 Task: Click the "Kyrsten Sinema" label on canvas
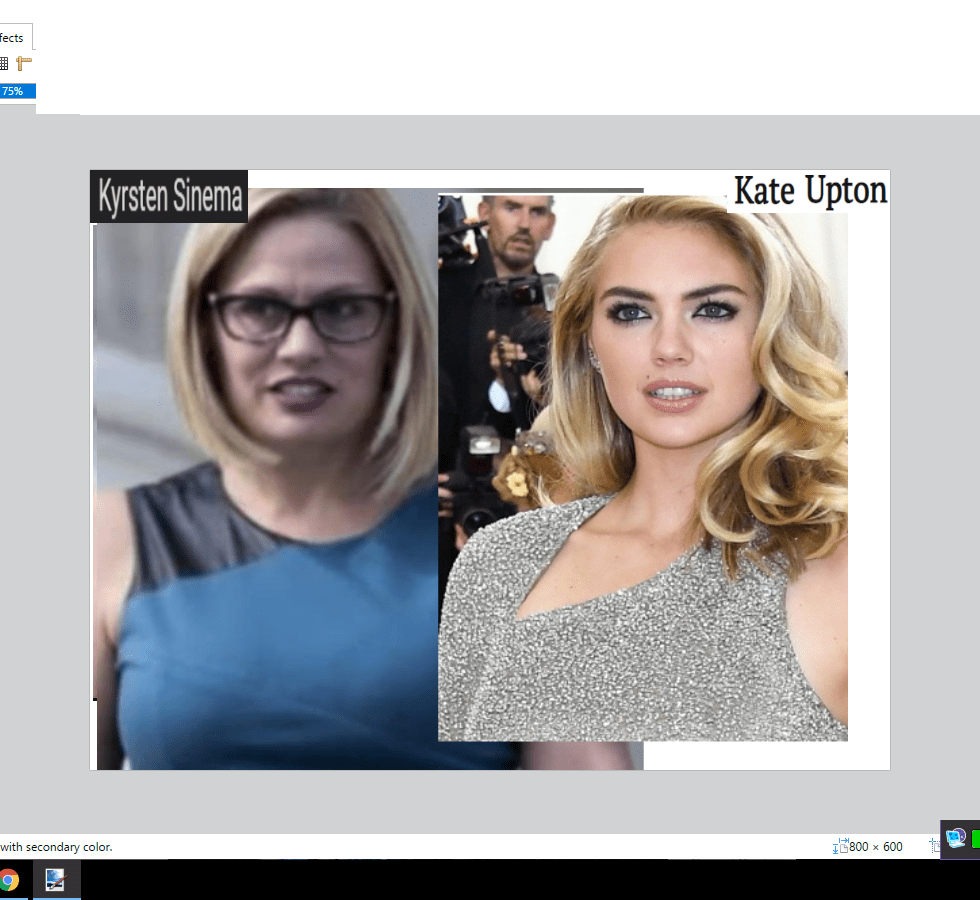169,196
